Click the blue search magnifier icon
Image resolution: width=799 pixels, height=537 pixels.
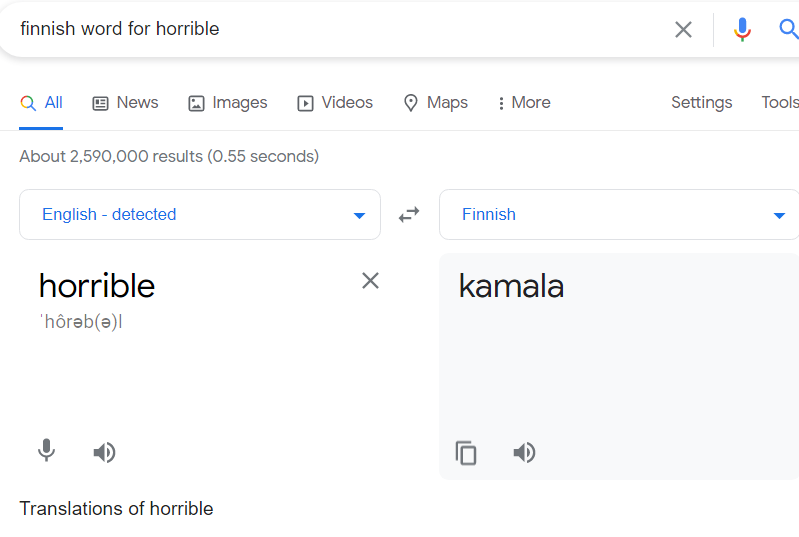(788, 29)
